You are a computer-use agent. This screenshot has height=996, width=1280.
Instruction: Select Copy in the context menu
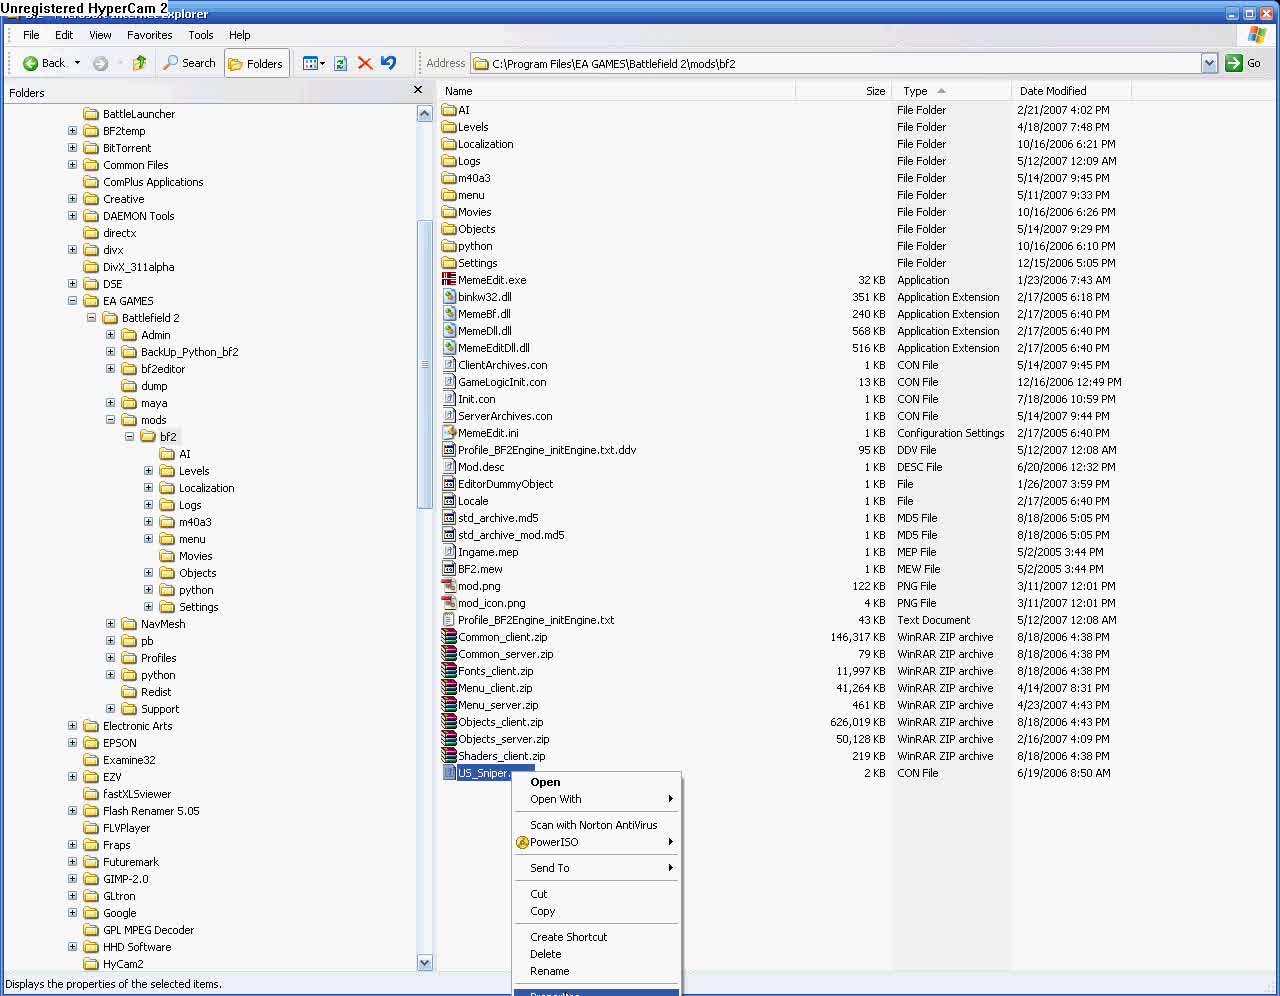pos(542,911)
